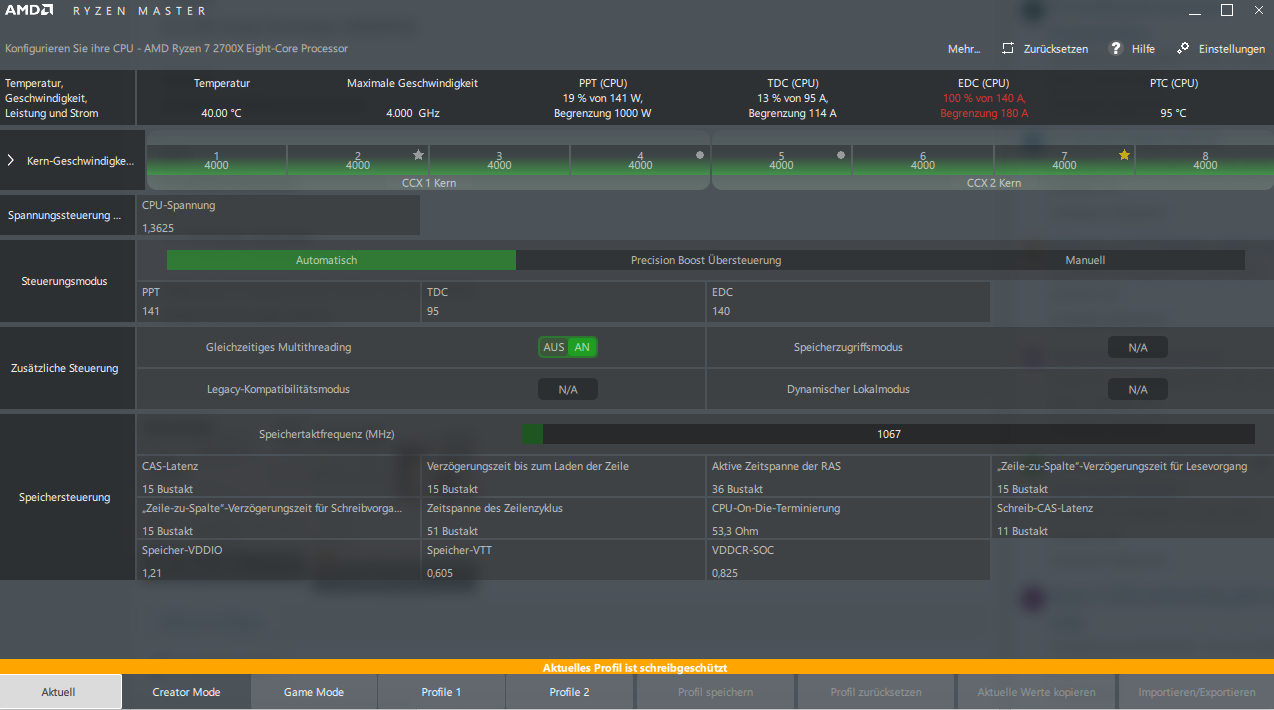
Task: Click N/A toggle for Legacy-Kompatibilitätsmodus
Action: point(568,389)
